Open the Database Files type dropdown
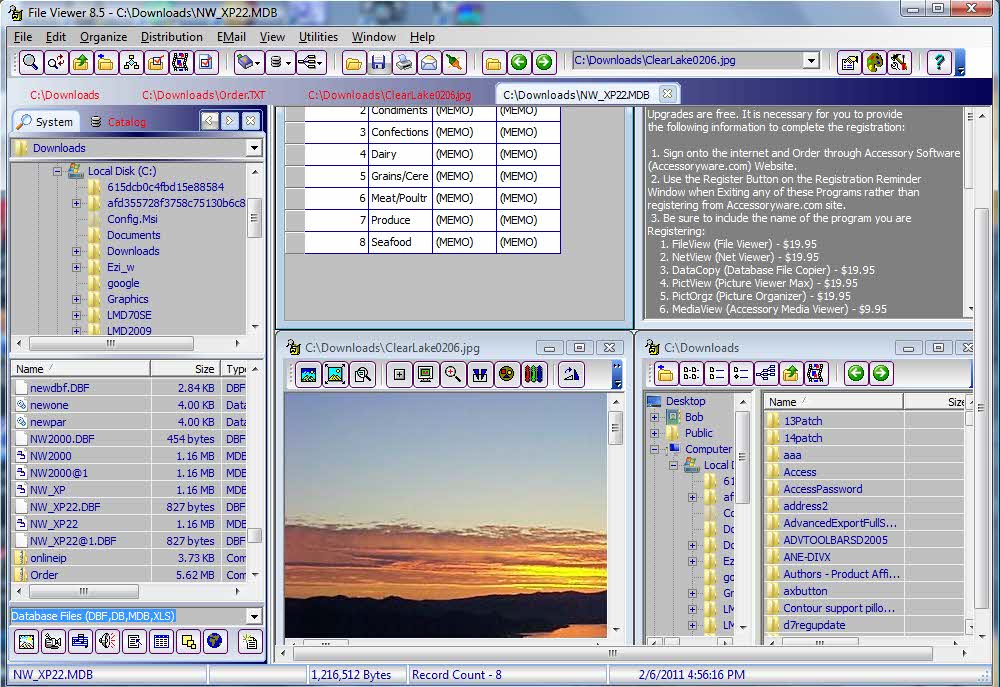The width and height of the screenshot is (1000, 687). pyautogui.click(x=253, y=617)
